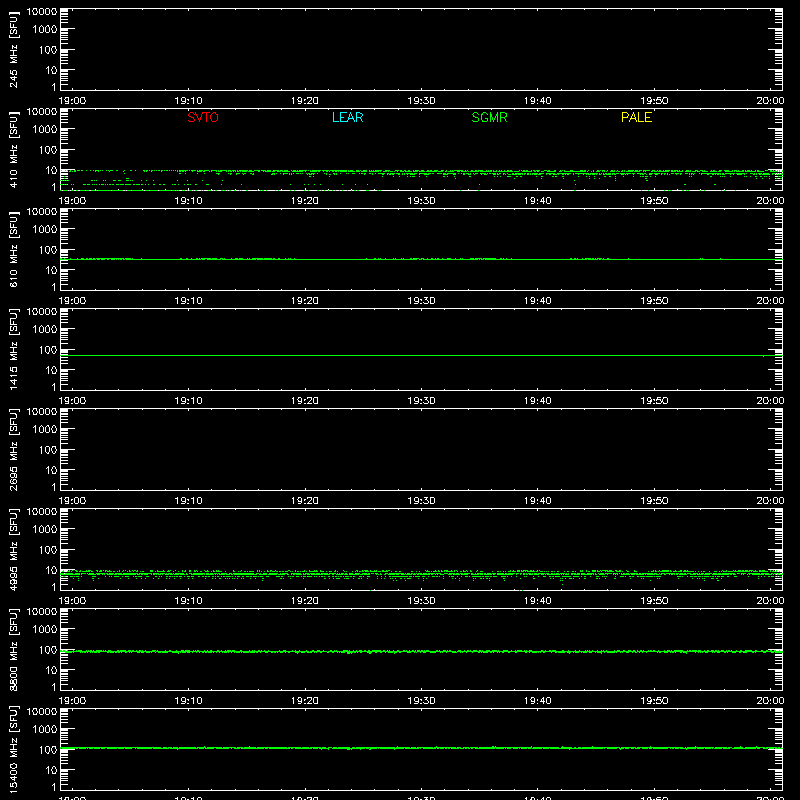The height and width of the screenshot is (800, 800).
Task: Select the 245 MHz [SFU] axis title
Action: point(13,49)
